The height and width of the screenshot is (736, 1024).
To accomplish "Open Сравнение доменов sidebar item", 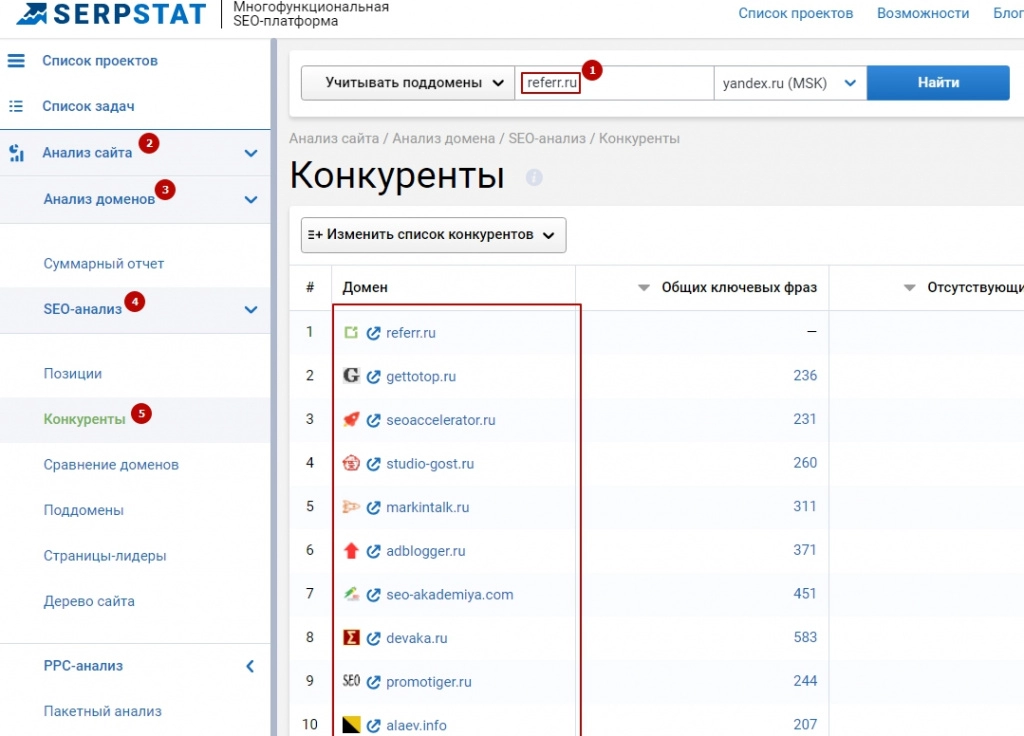I will point(111,465).
